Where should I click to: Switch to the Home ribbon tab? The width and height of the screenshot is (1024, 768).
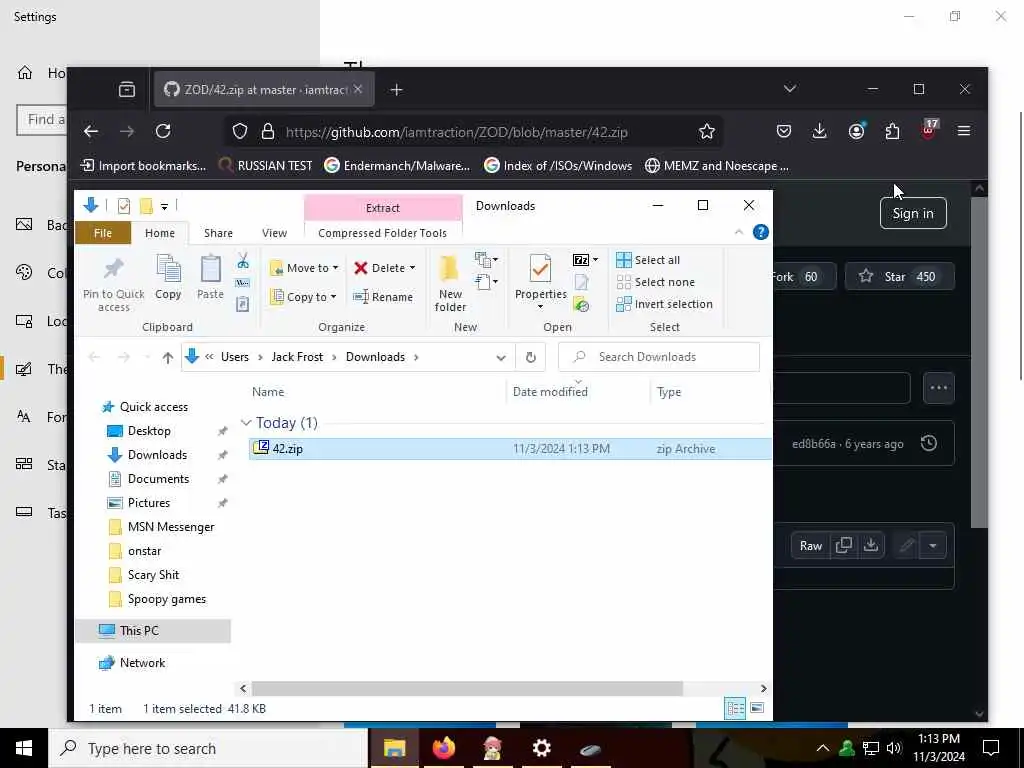160,233
